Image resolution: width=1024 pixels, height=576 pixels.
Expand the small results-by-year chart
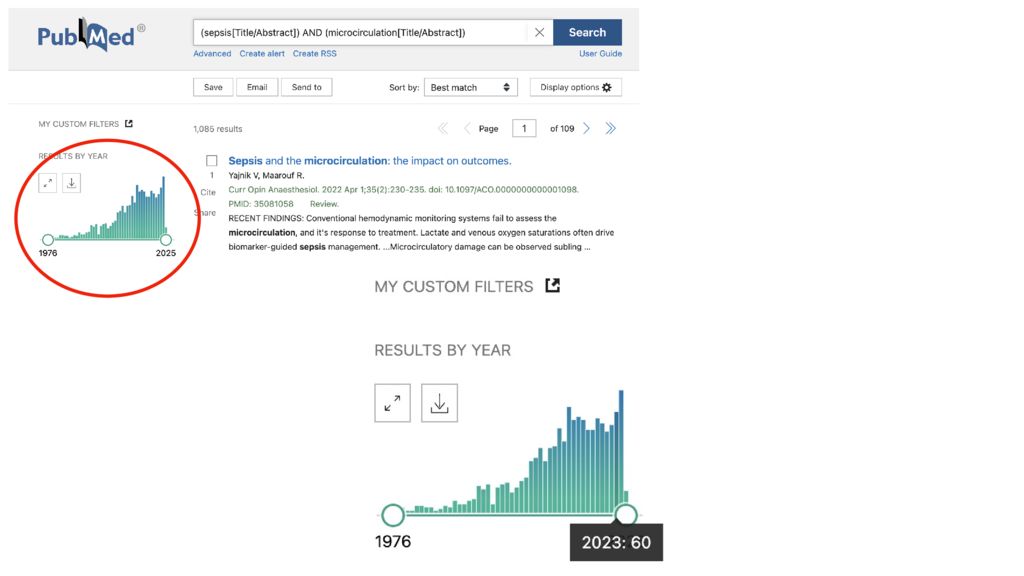pyautogui.click(x=48, y=183)
